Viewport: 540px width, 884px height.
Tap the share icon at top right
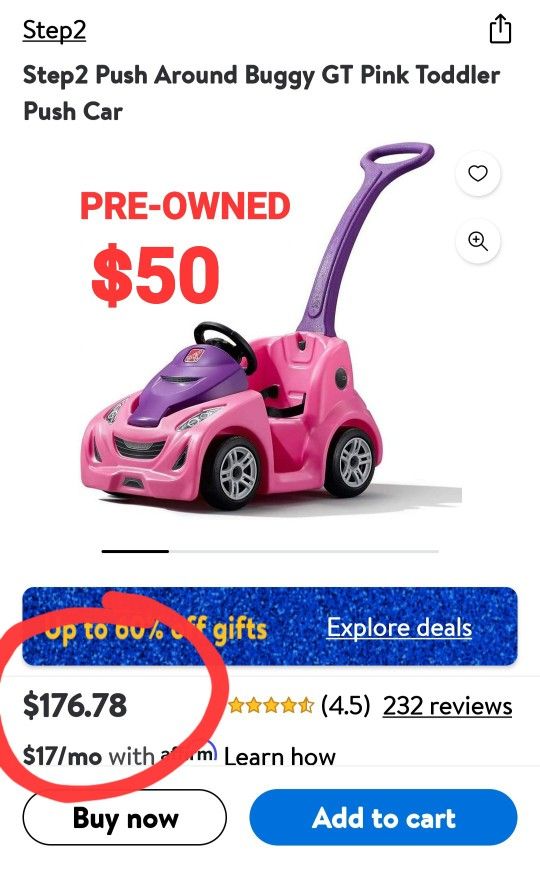pyautogui.click(x=499, y=29)
